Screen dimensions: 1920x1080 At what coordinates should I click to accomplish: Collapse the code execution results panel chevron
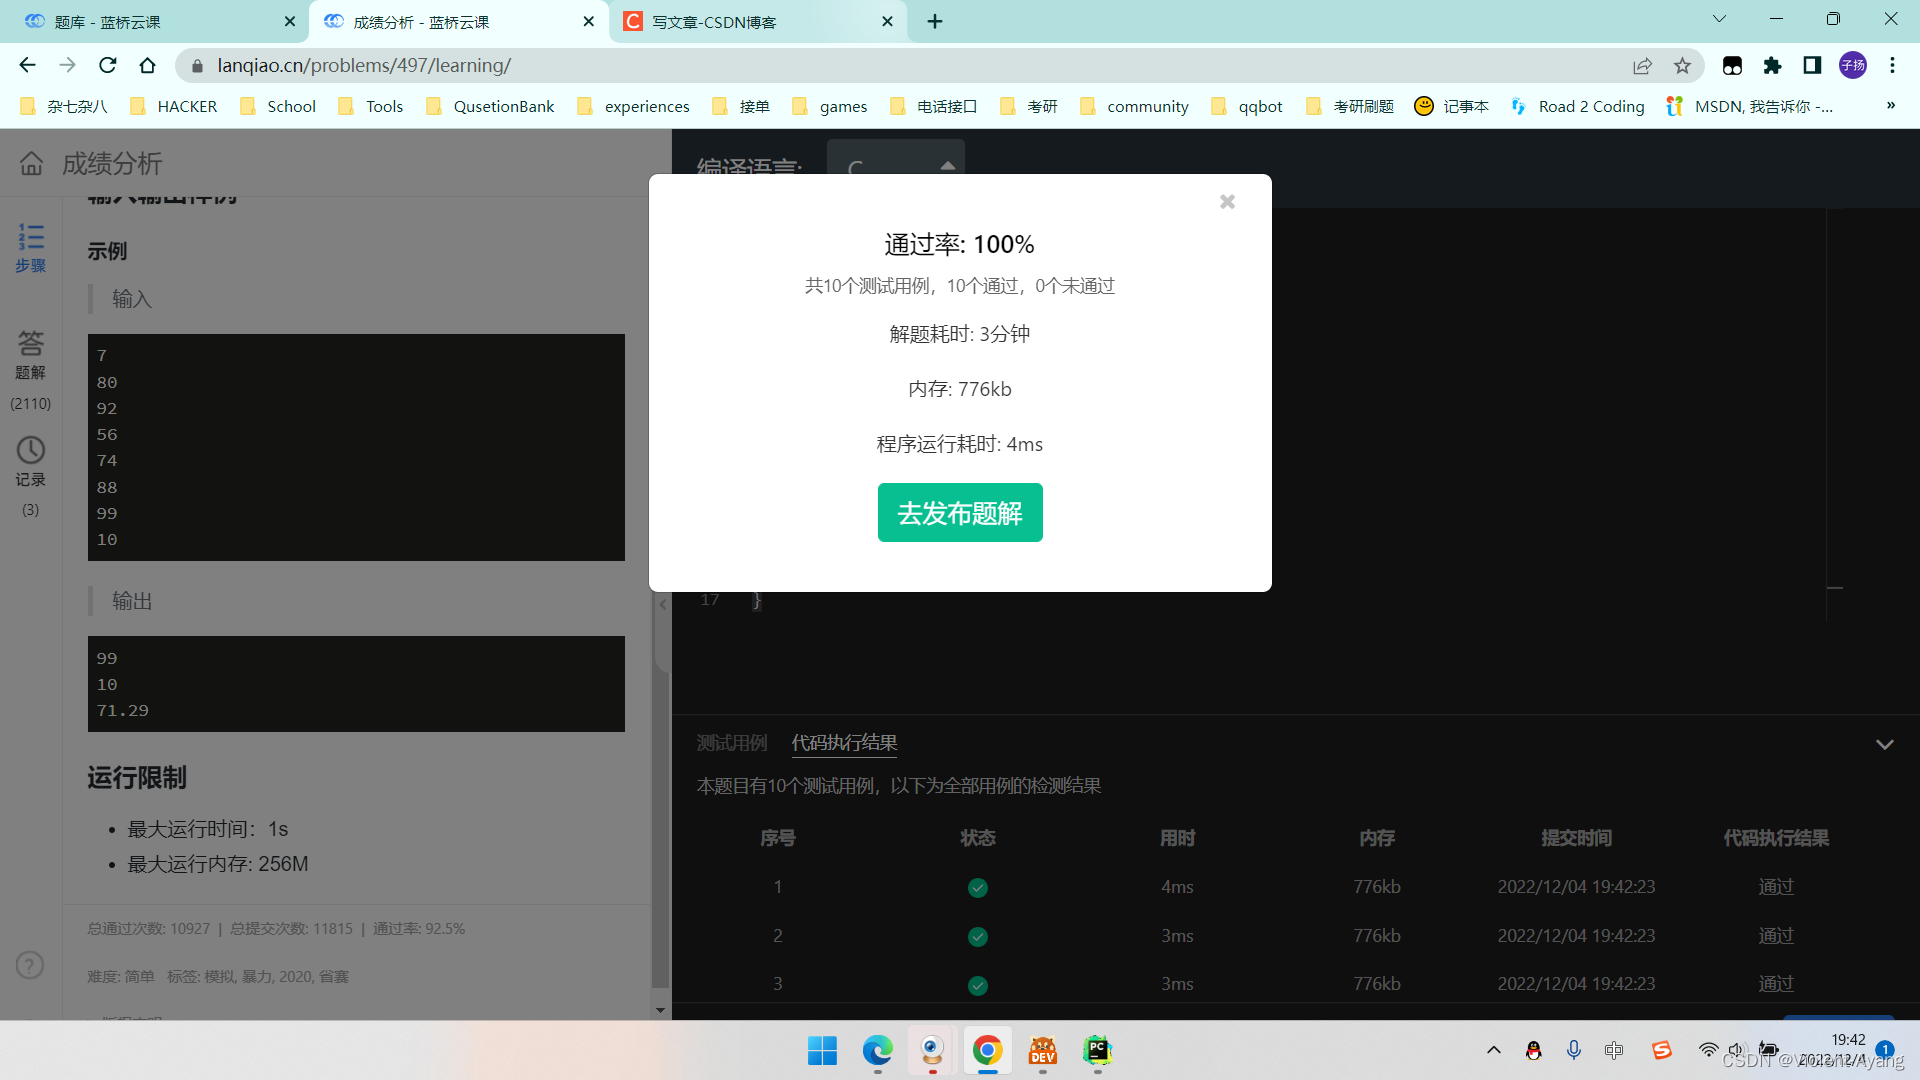pos(1884,744)
